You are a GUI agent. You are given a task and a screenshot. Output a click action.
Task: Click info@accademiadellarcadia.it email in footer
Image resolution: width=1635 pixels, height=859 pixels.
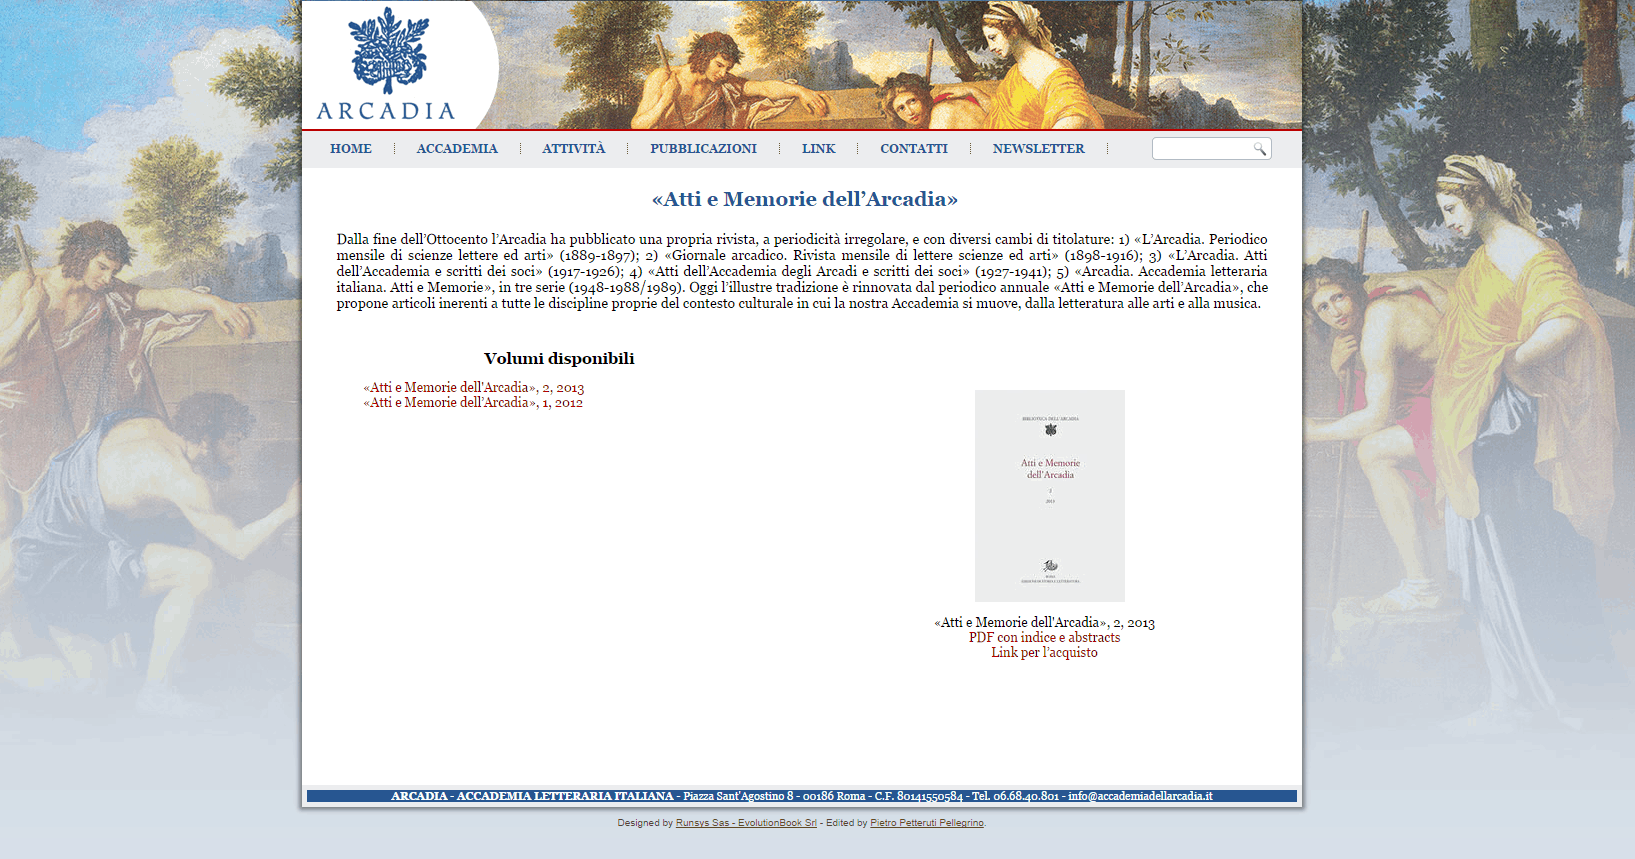pyautogui.click(x=1140, y=796)
